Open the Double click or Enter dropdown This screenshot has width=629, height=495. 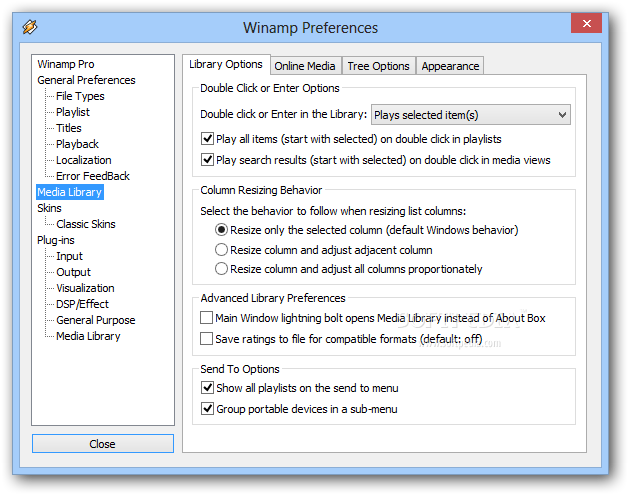tap(471, 115)
